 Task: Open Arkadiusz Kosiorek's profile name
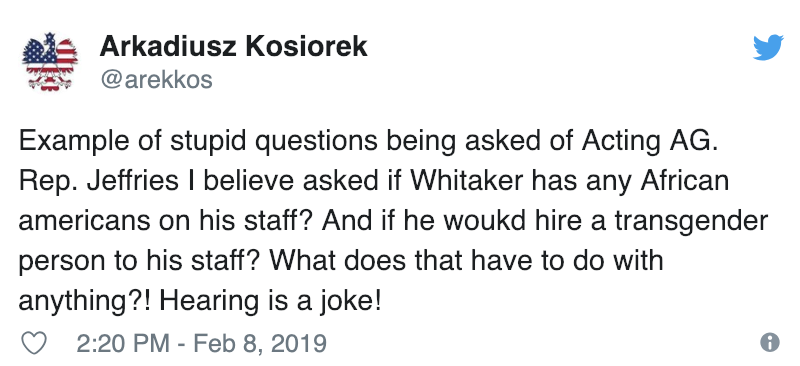coord(233,47)
